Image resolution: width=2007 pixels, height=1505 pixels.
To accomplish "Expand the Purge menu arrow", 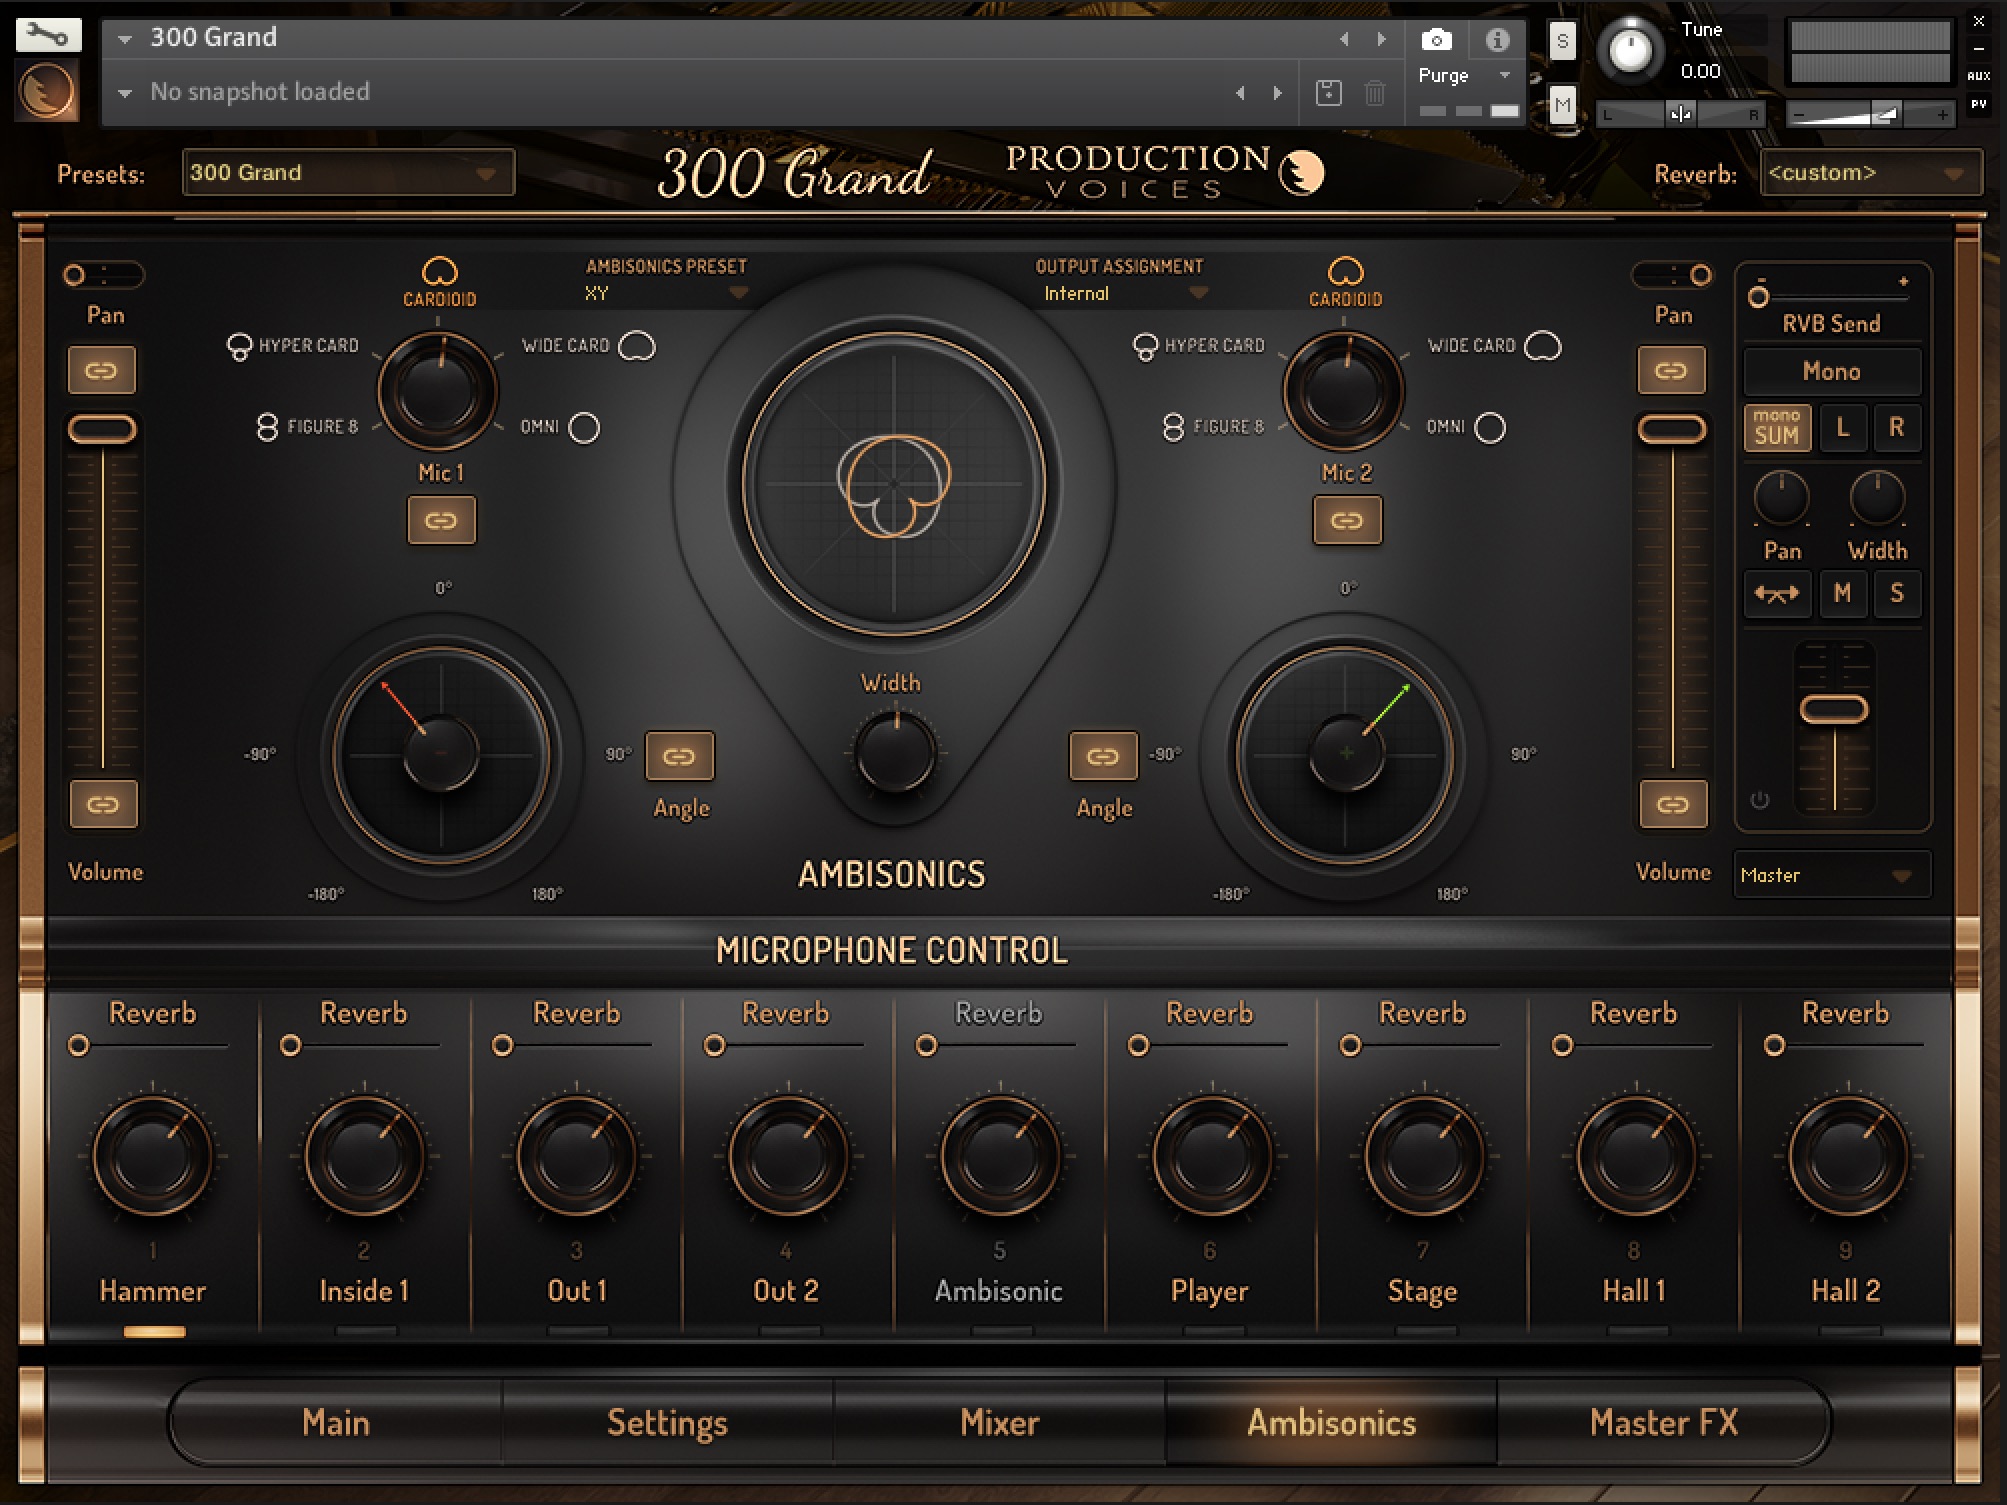I will point(1504,75).
